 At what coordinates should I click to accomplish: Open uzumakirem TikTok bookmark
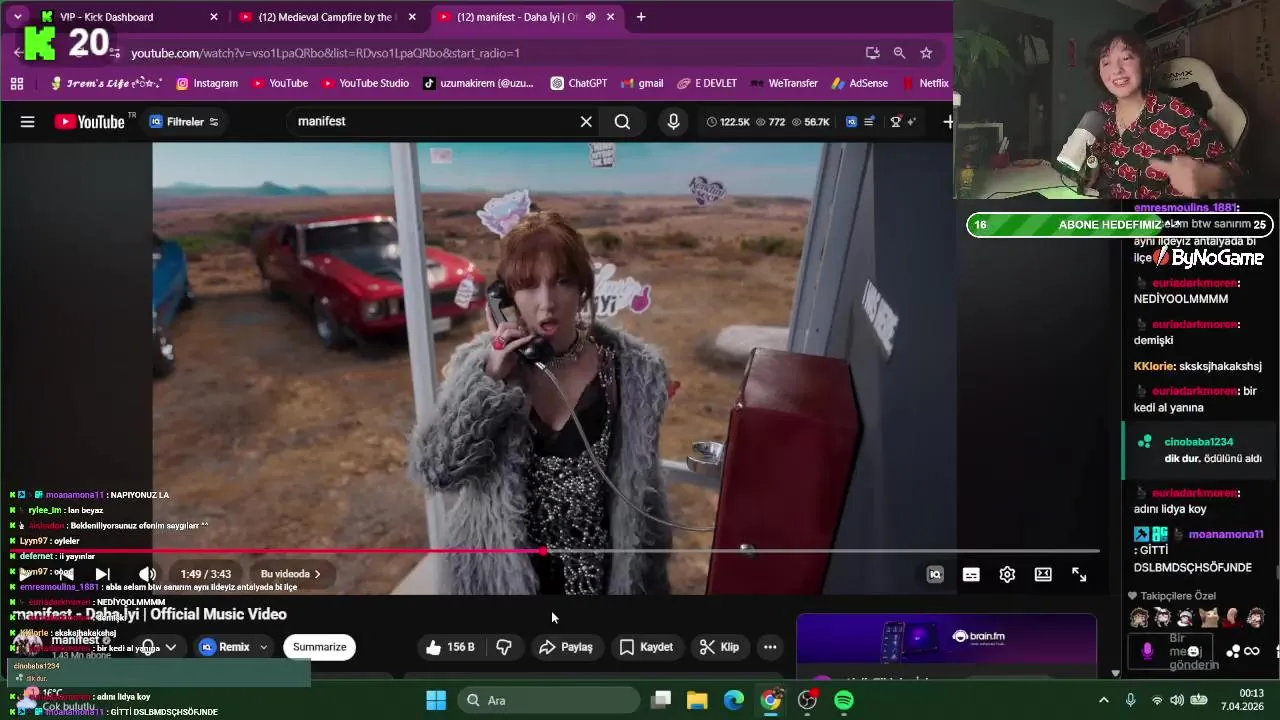coord(478,83)
